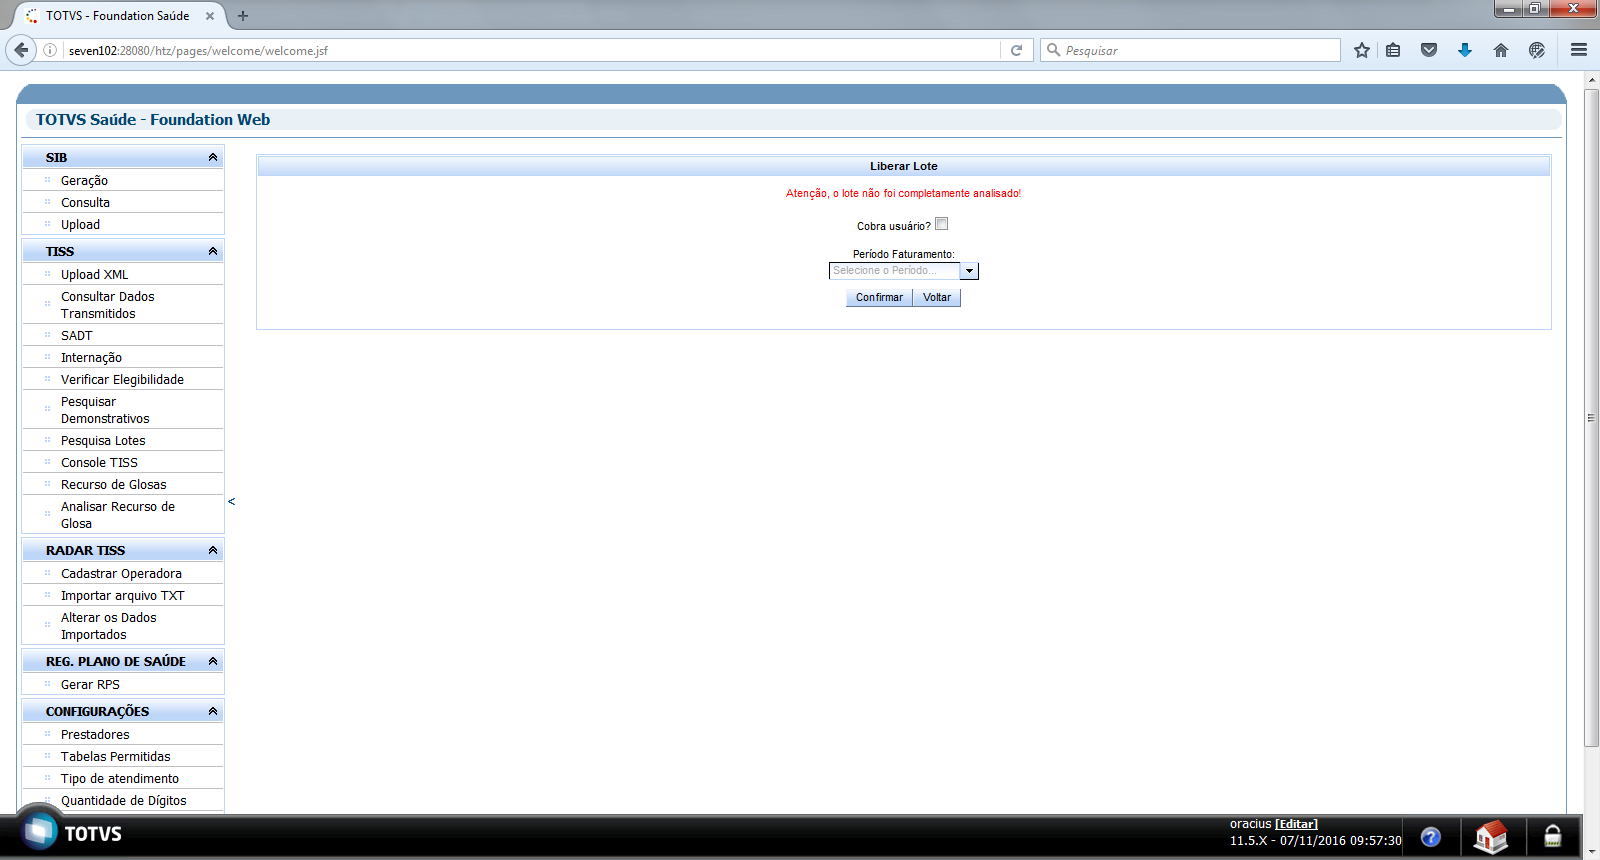
Task: Focus the browser address bar
Action: (530, 50)
